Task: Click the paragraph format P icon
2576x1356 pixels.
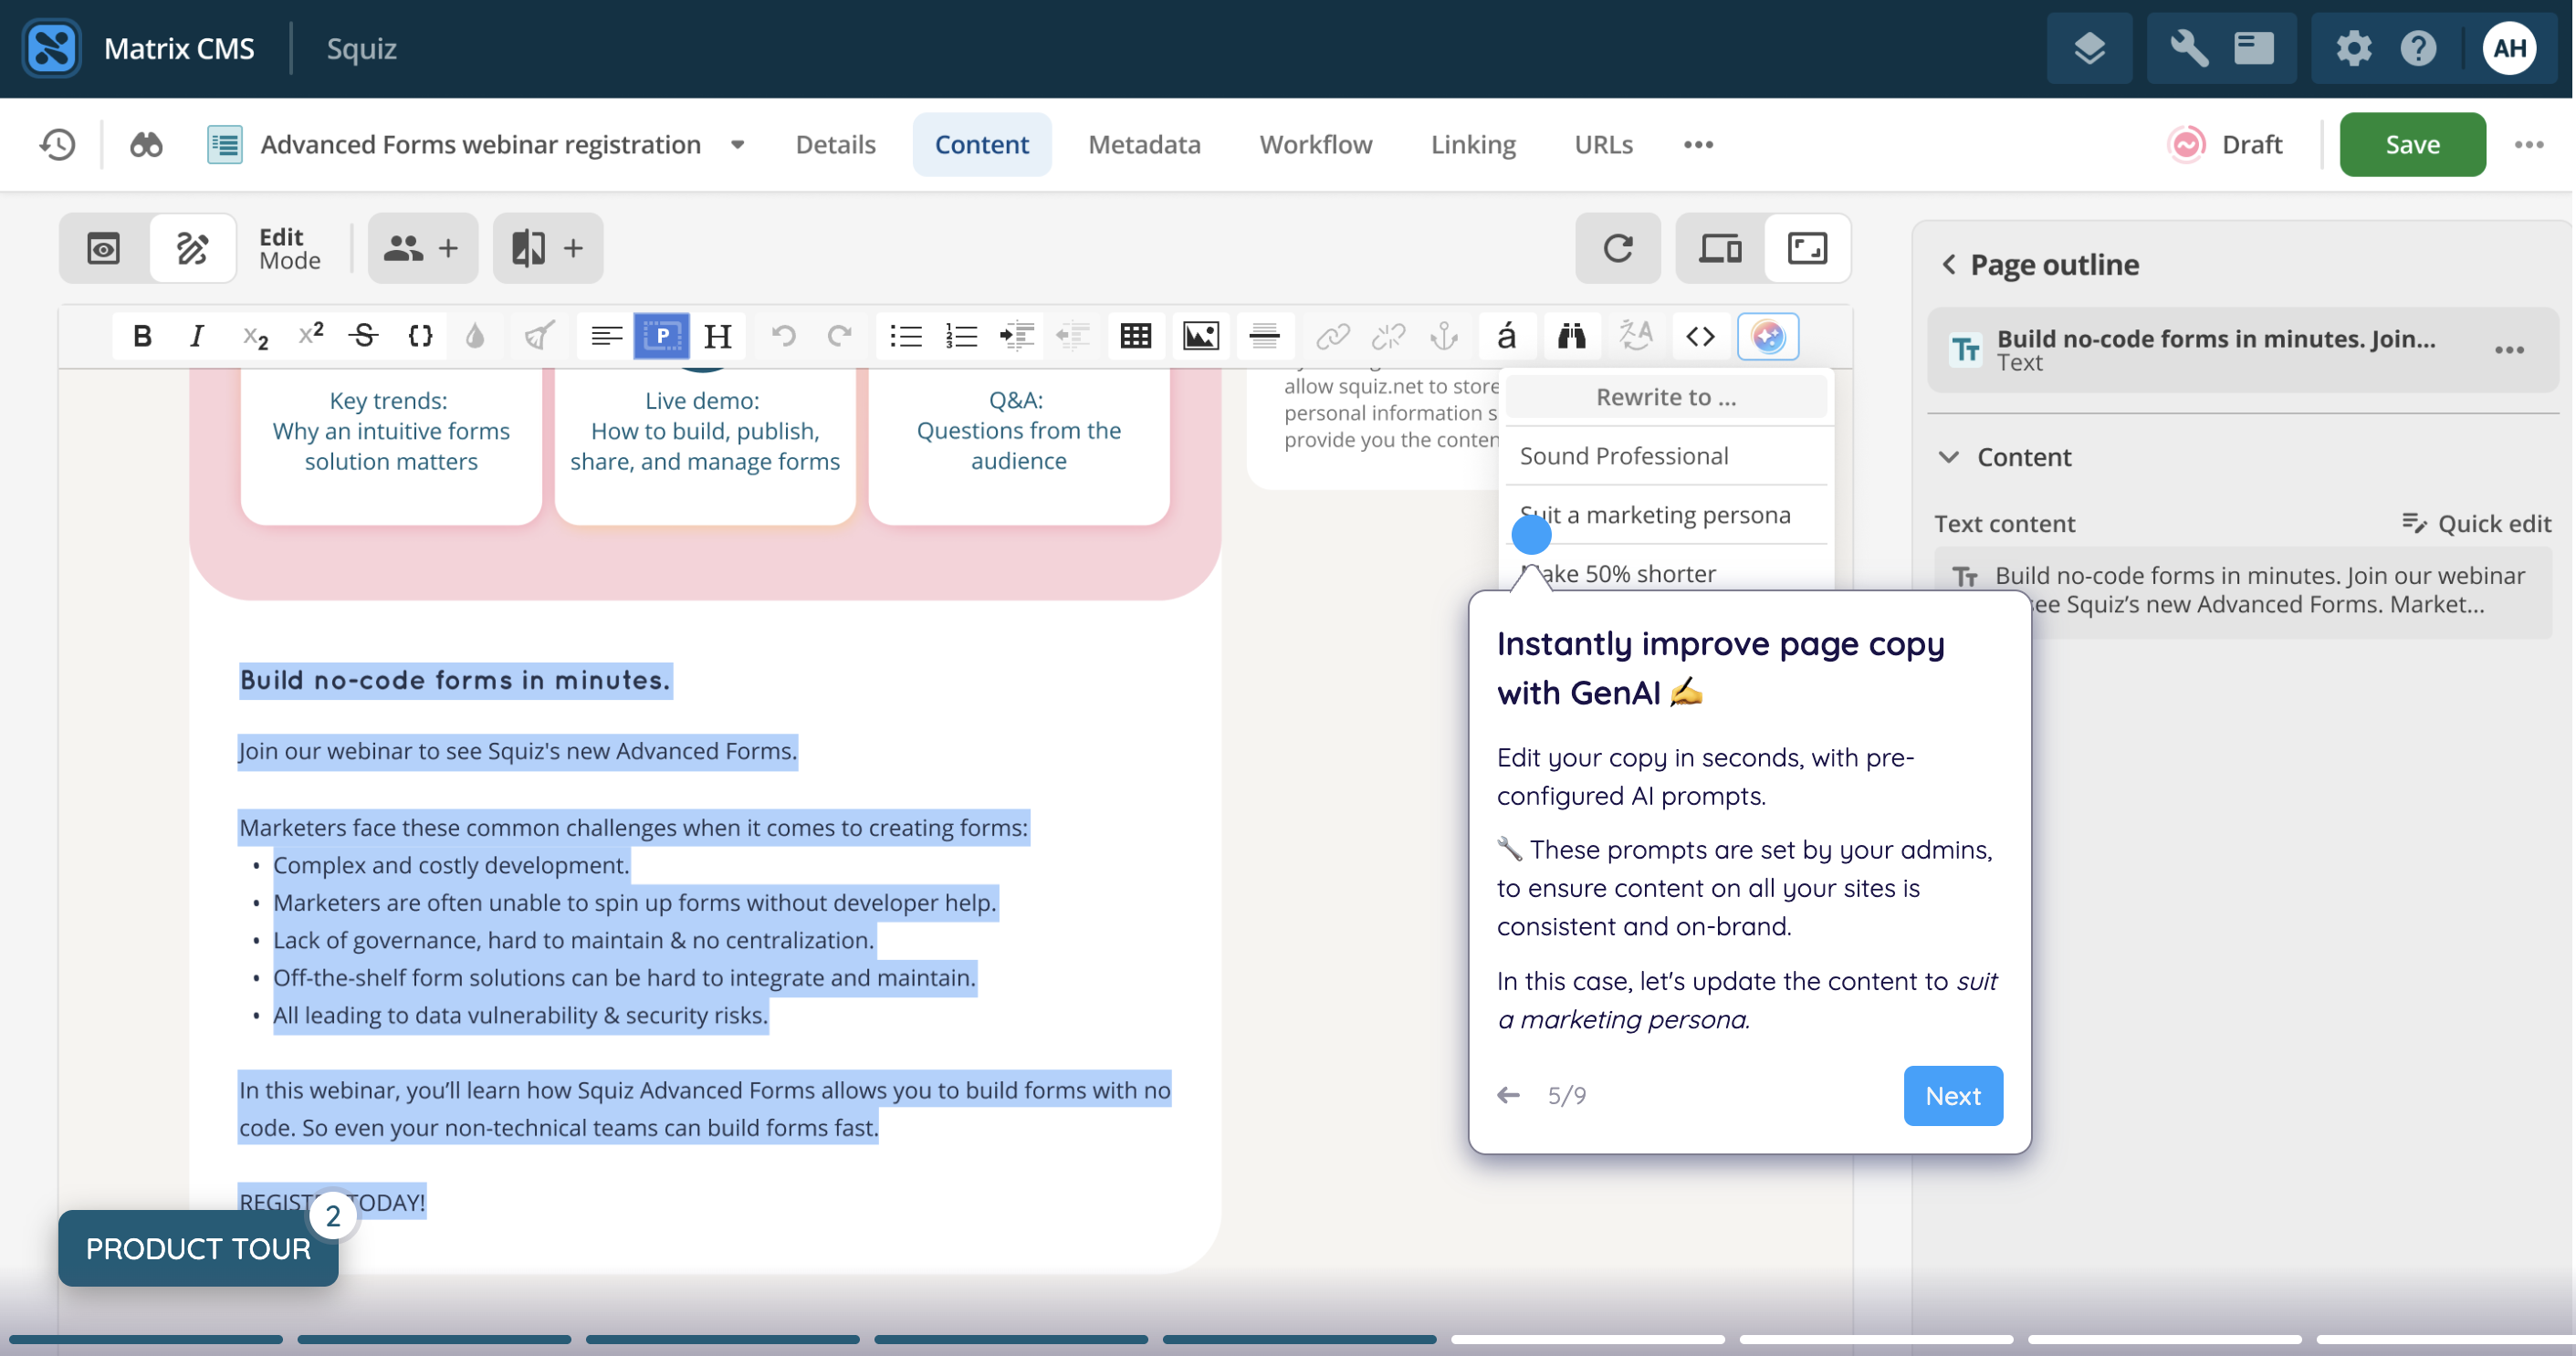Action: pyautogui.click(x=661, y=336)
